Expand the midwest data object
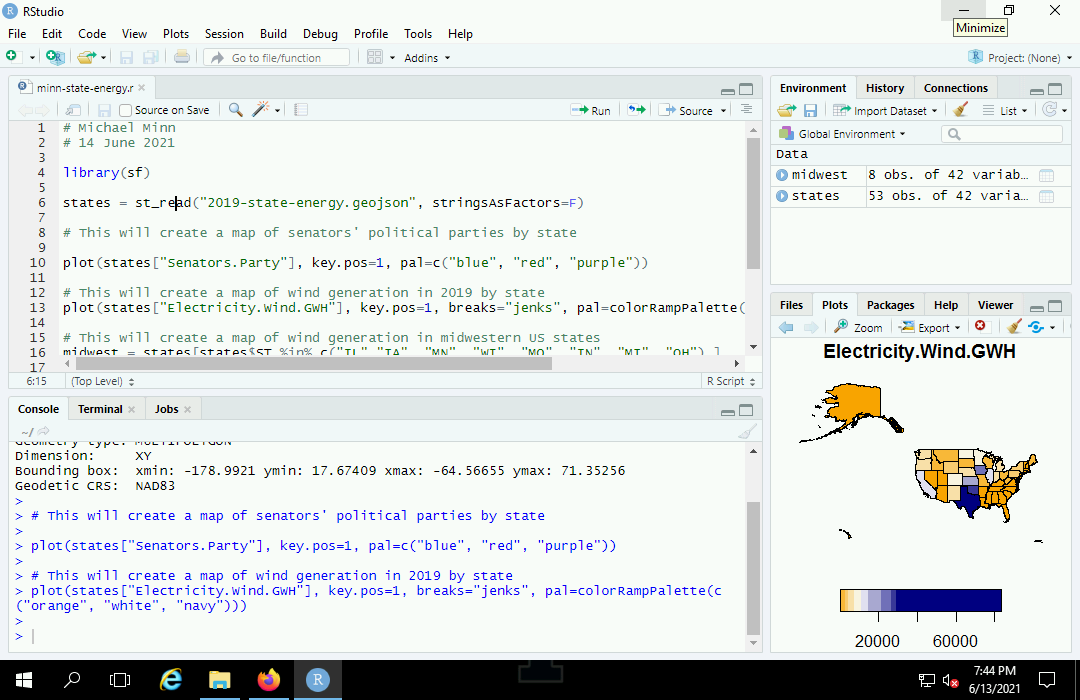This screenshot has width=1080, height=700. [782, 175]
